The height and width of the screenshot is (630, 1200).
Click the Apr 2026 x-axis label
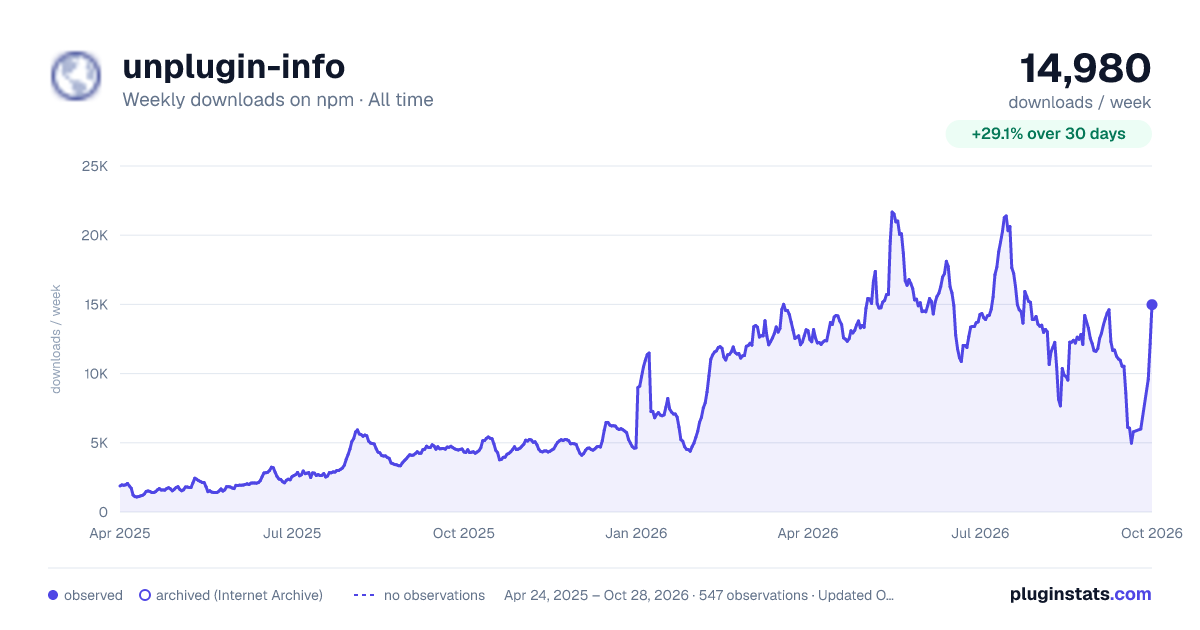tap(808, 533)
